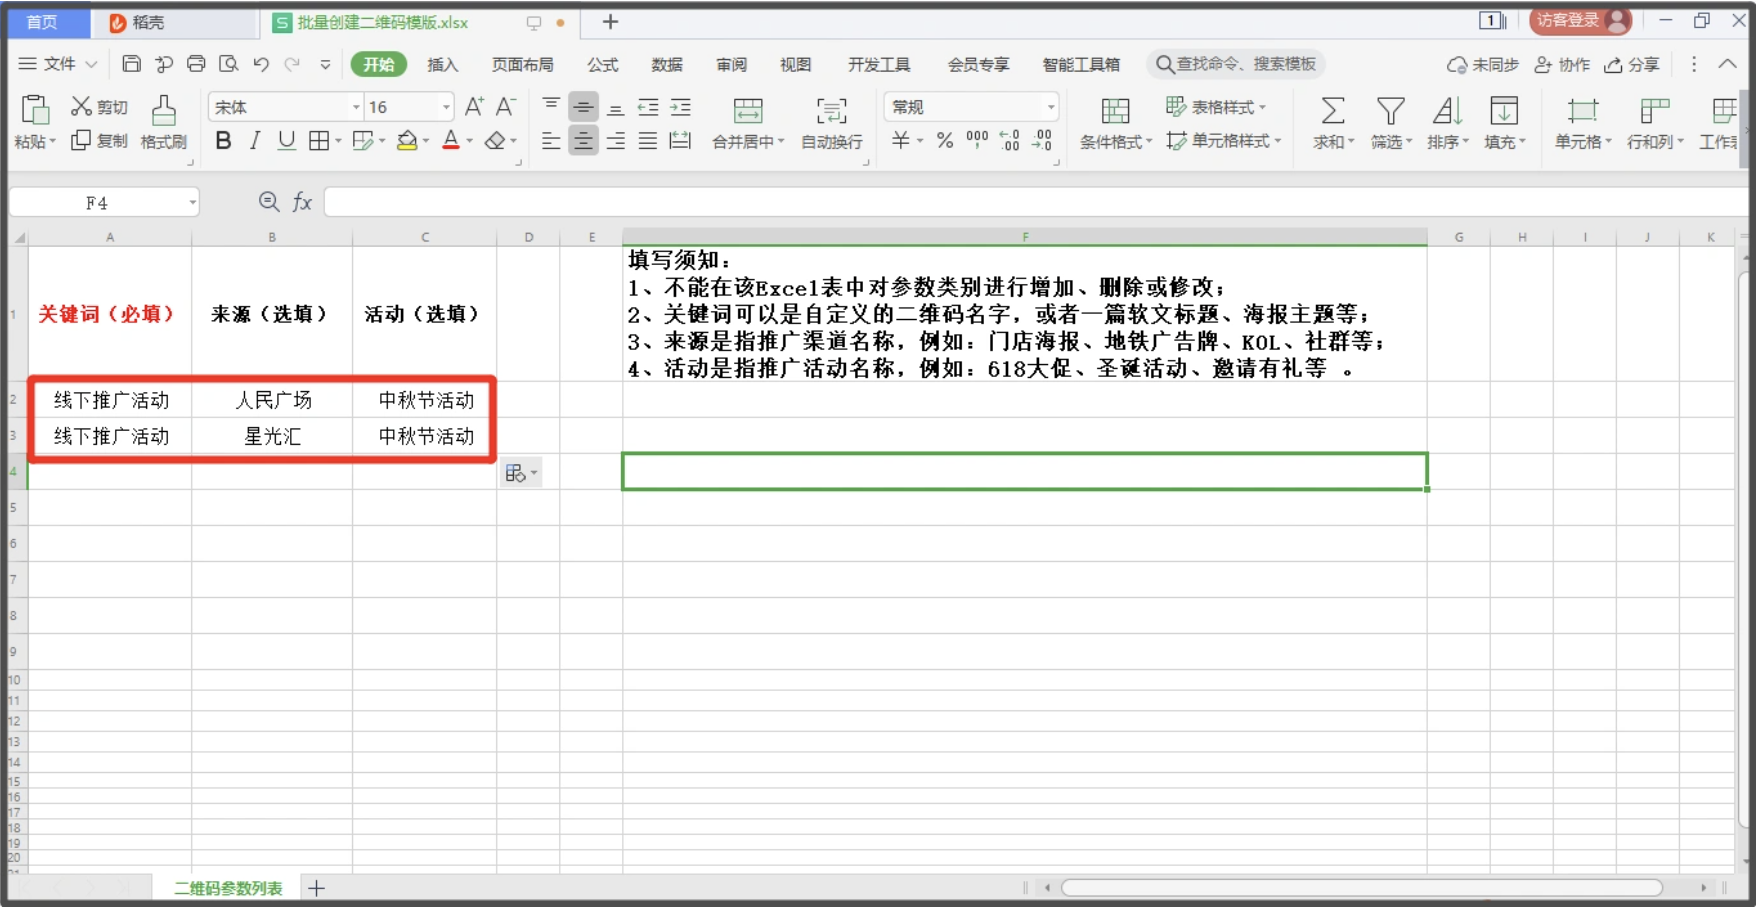This screenshot has width=1756, height=908.
Task: Click the Format Painter (格式刷) icon
Action: 164,110
